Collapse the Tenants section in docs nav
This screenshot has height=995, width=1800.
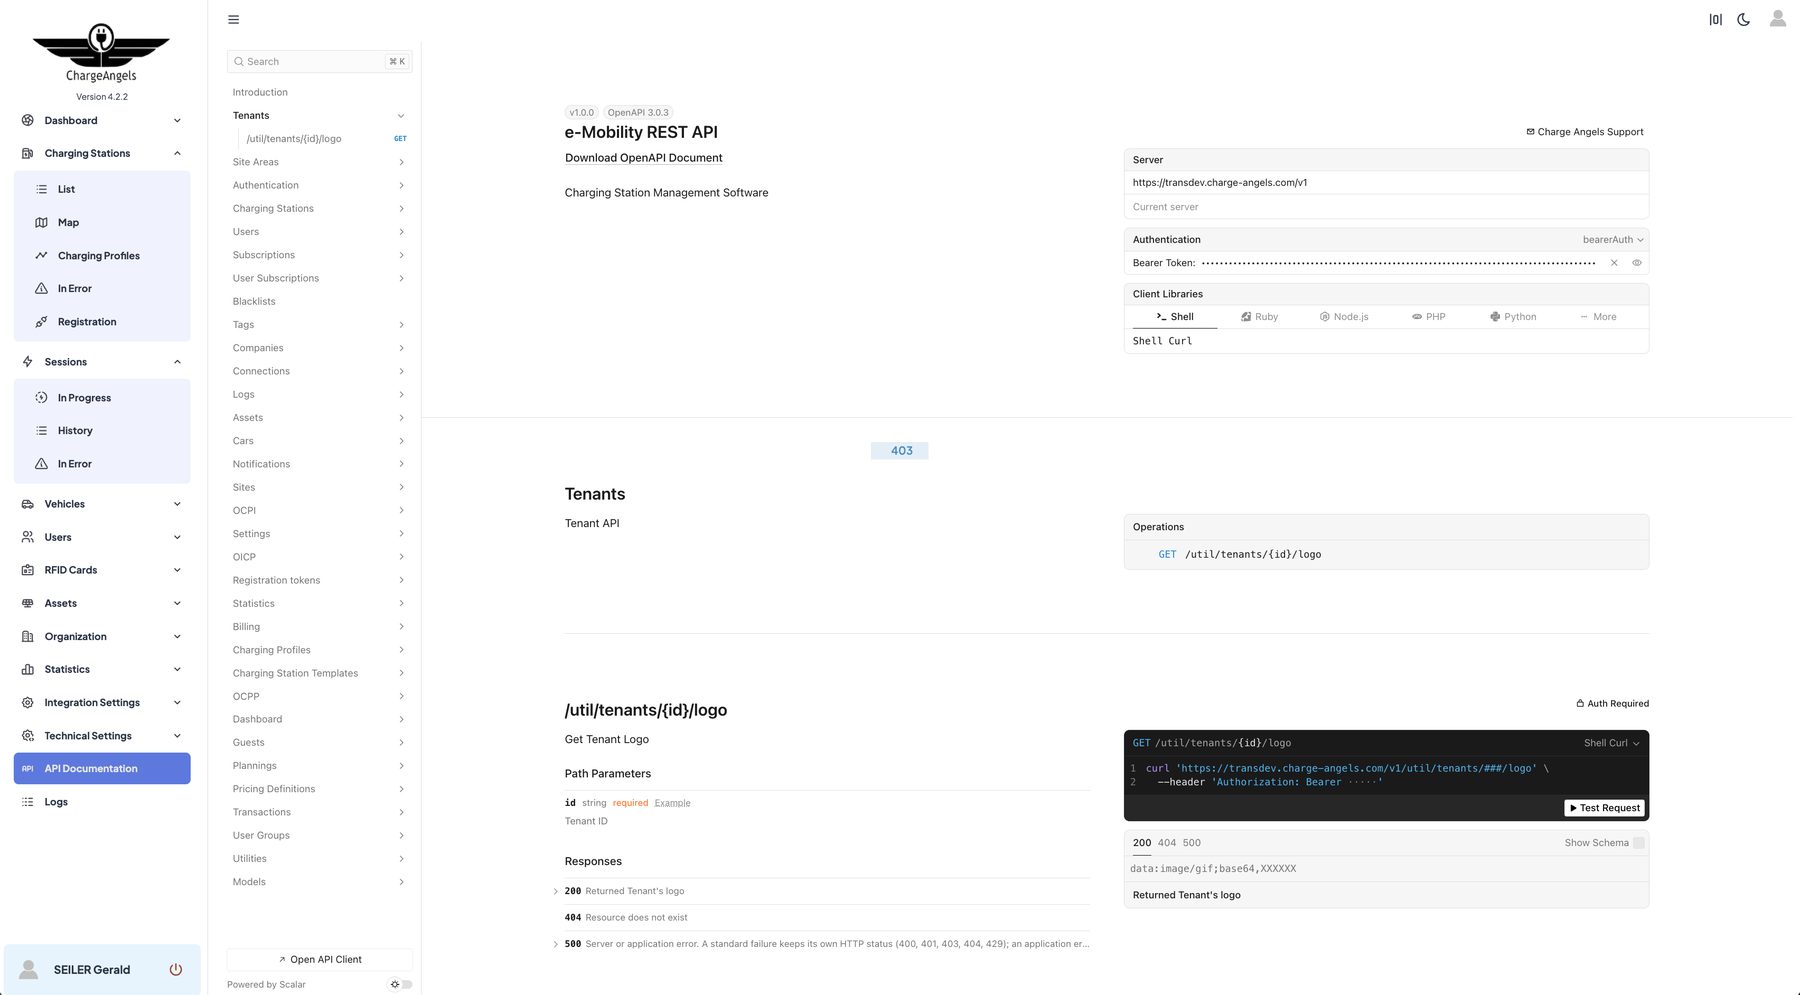[401, 116]
